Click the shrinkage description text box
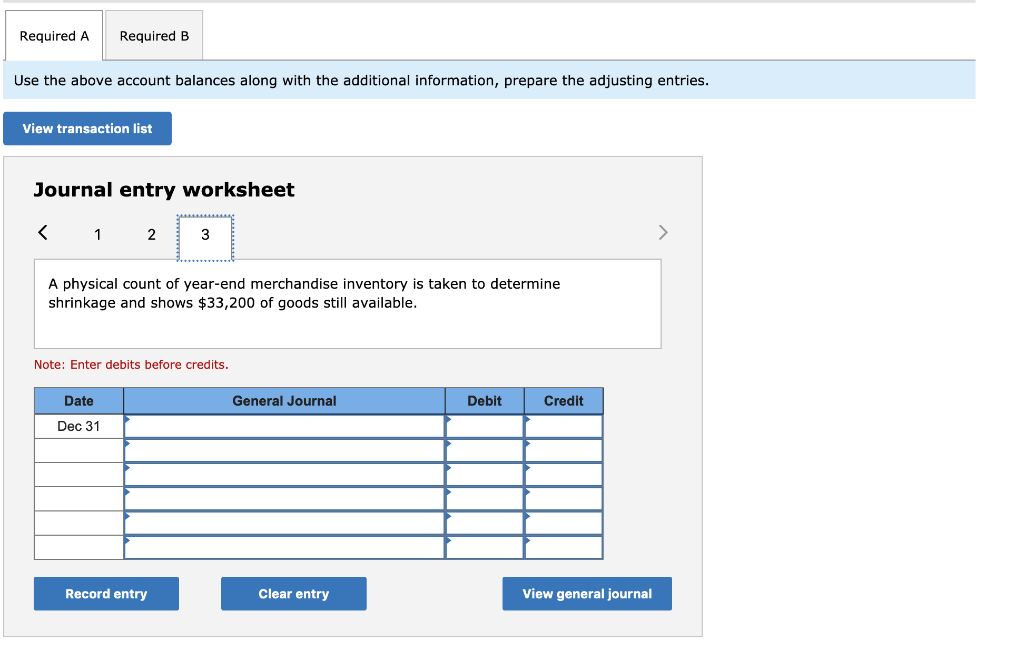The width and height of the screenshot is (1024, 650). [347, 301]
